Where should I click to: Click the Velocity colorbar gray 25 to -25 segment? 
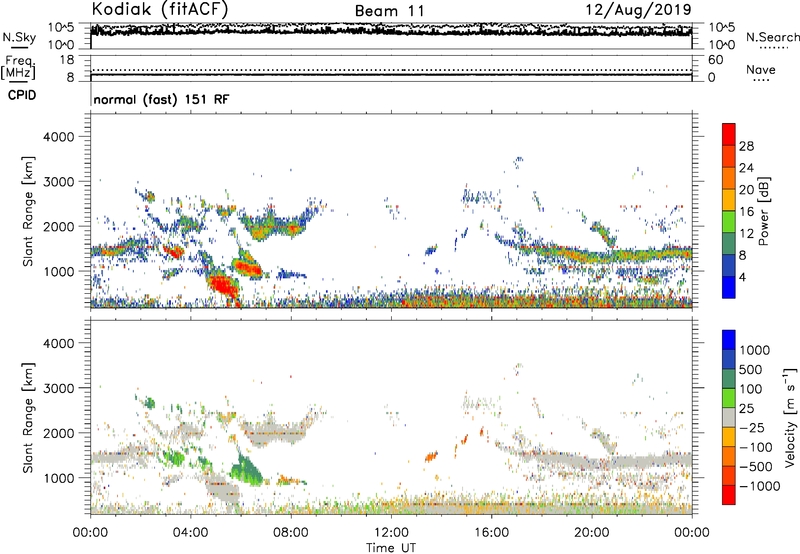pos(729,418)
